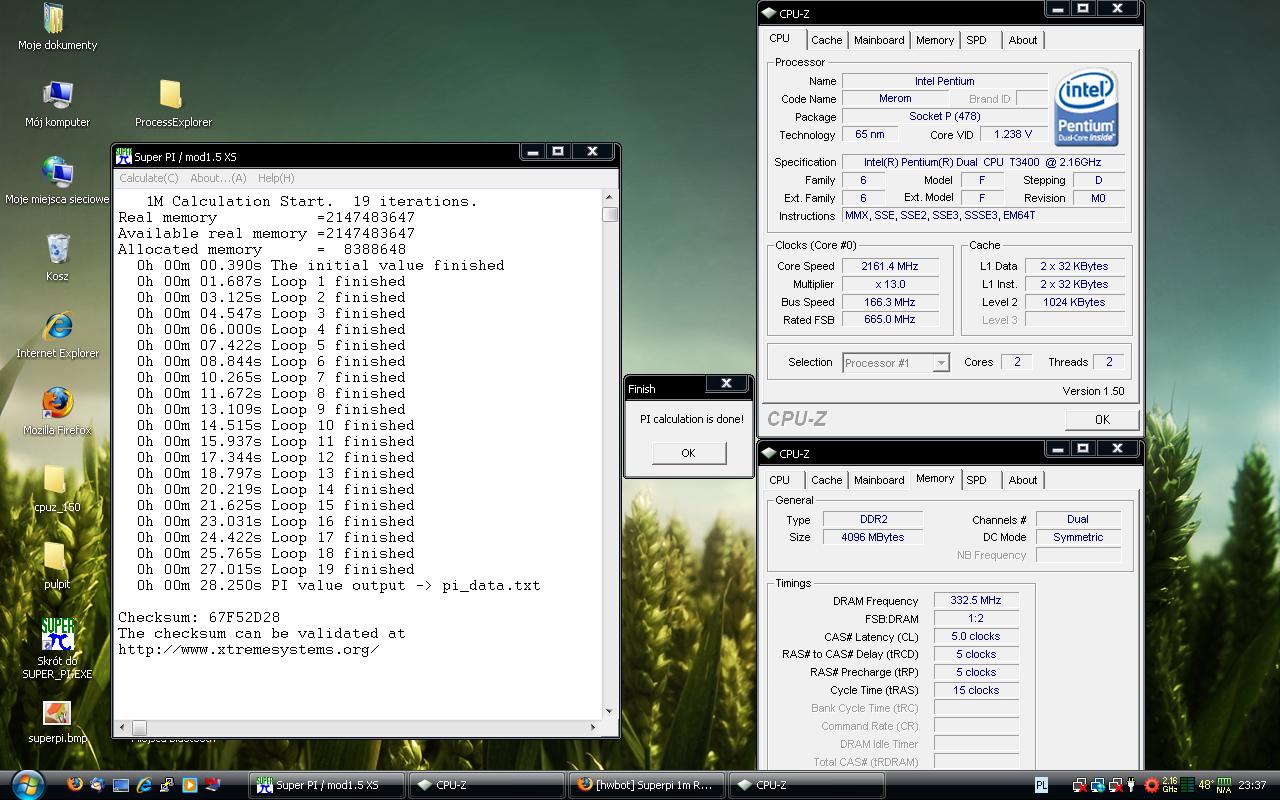This screenshot has width=1280, height=800.
Task: Click Super PI vertical scrollbar up arrow
Action: pos(610,197)
